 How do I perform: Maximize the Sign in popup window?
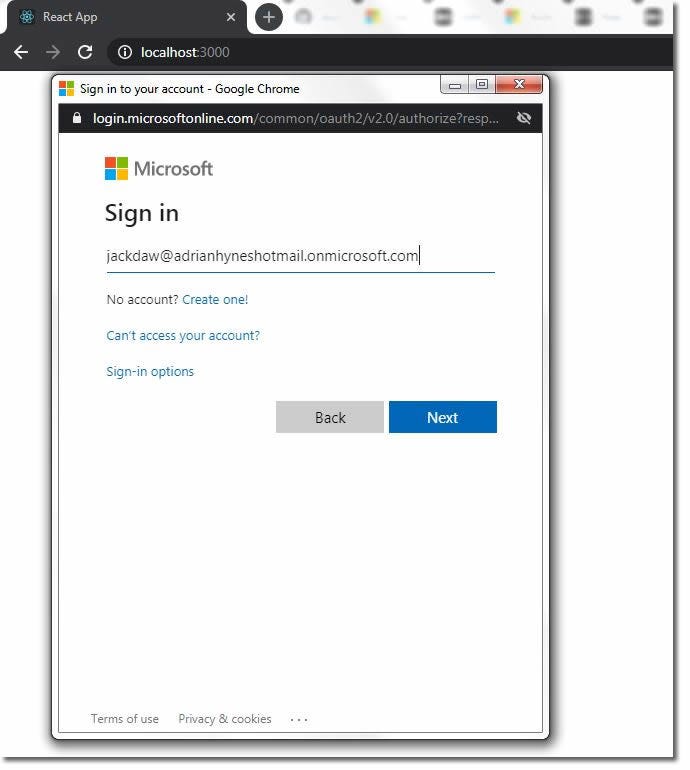[482, 84]
